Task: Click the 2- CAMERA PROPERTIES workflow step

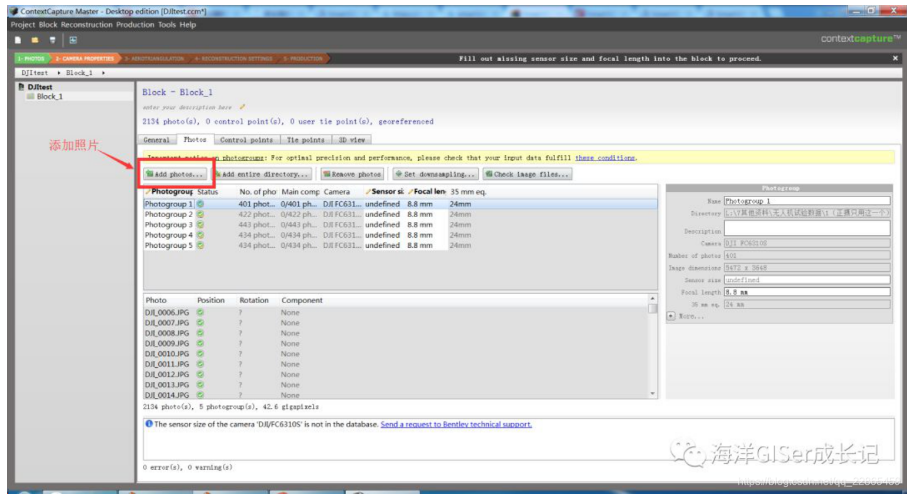Action: click(x=85, y=58)
